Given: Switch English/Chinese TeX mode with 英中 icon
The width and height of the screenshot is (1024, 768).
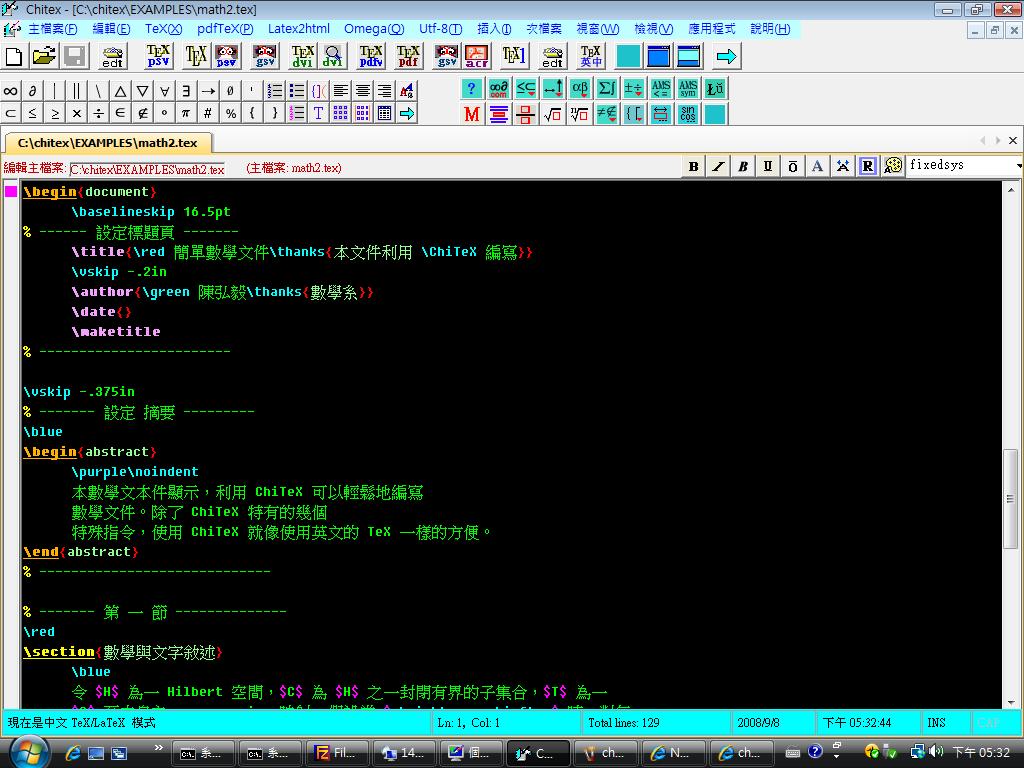Looking at the screenshot, I should (x=591, y=56).
